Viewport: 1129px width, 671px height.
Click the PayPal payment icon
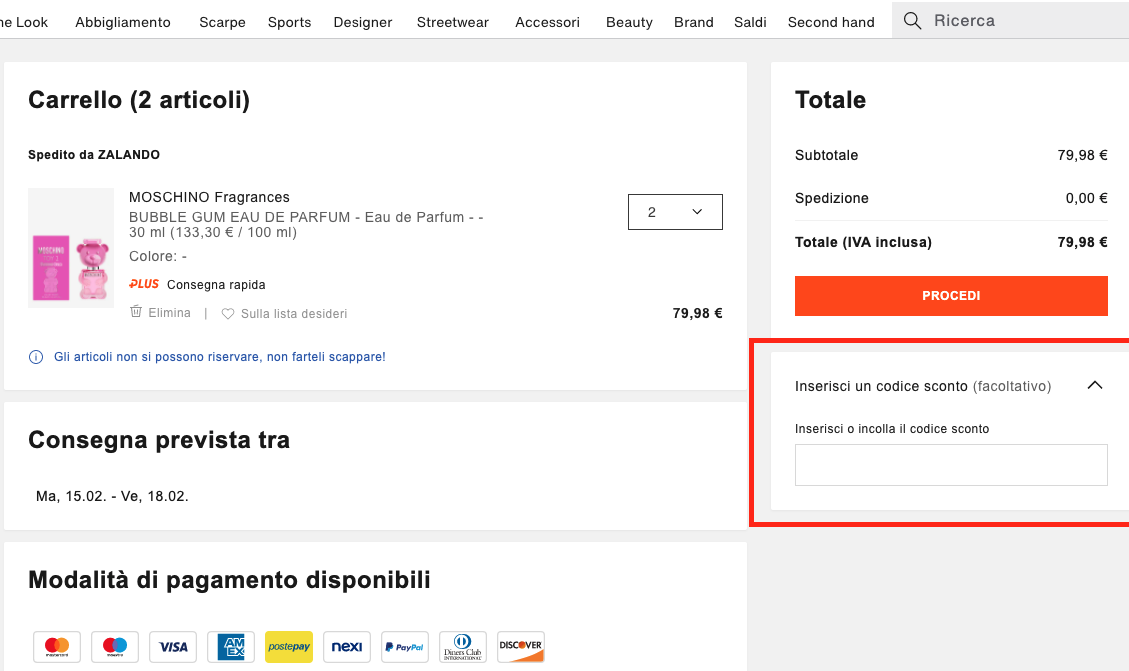click(405, 647)
